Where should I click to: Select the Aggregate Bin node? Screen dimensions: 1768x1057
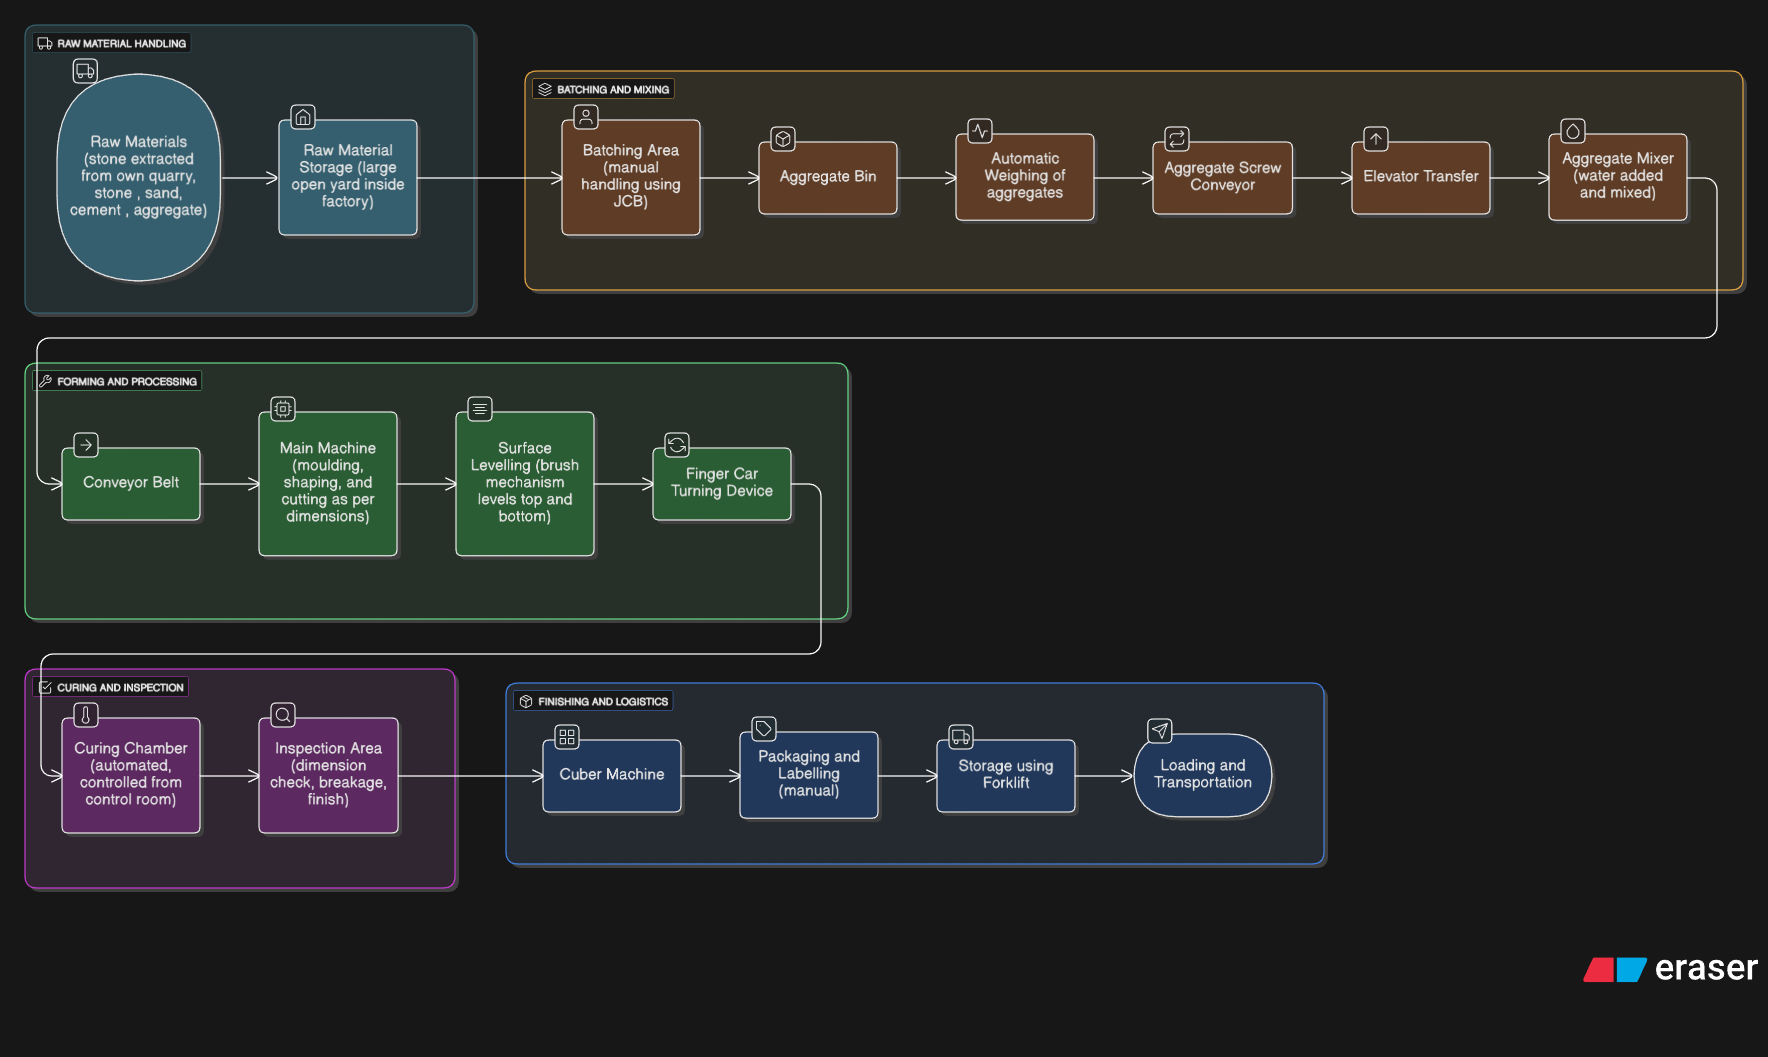[x=828, y=177]
